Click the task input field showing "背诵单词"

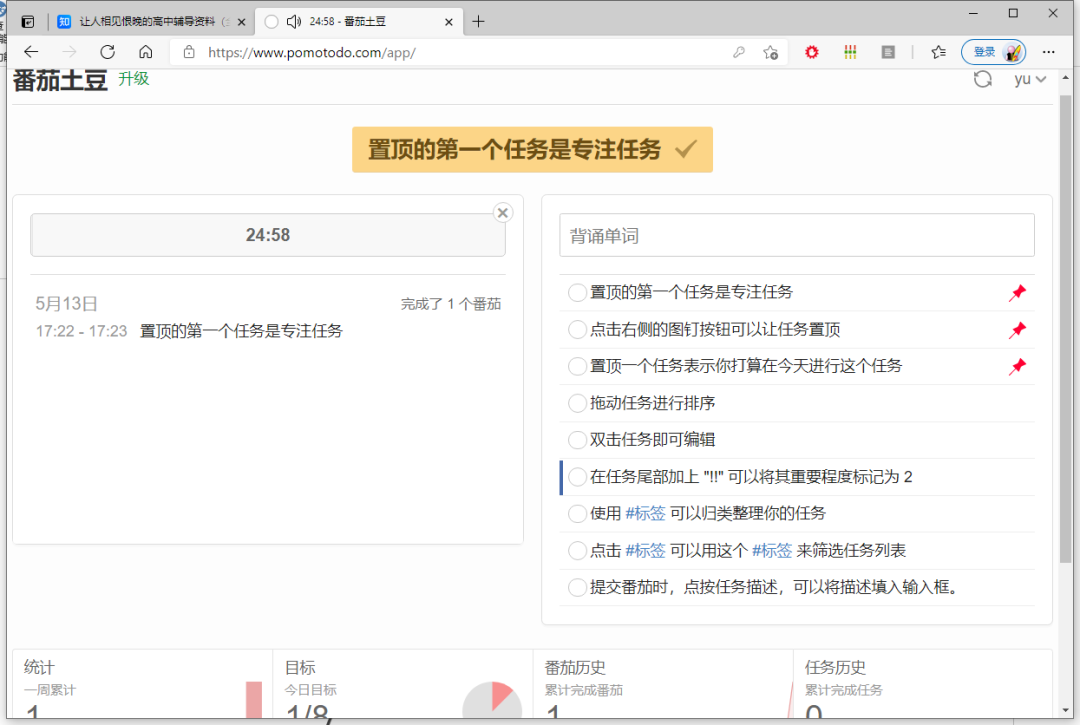tap(797, 235)
